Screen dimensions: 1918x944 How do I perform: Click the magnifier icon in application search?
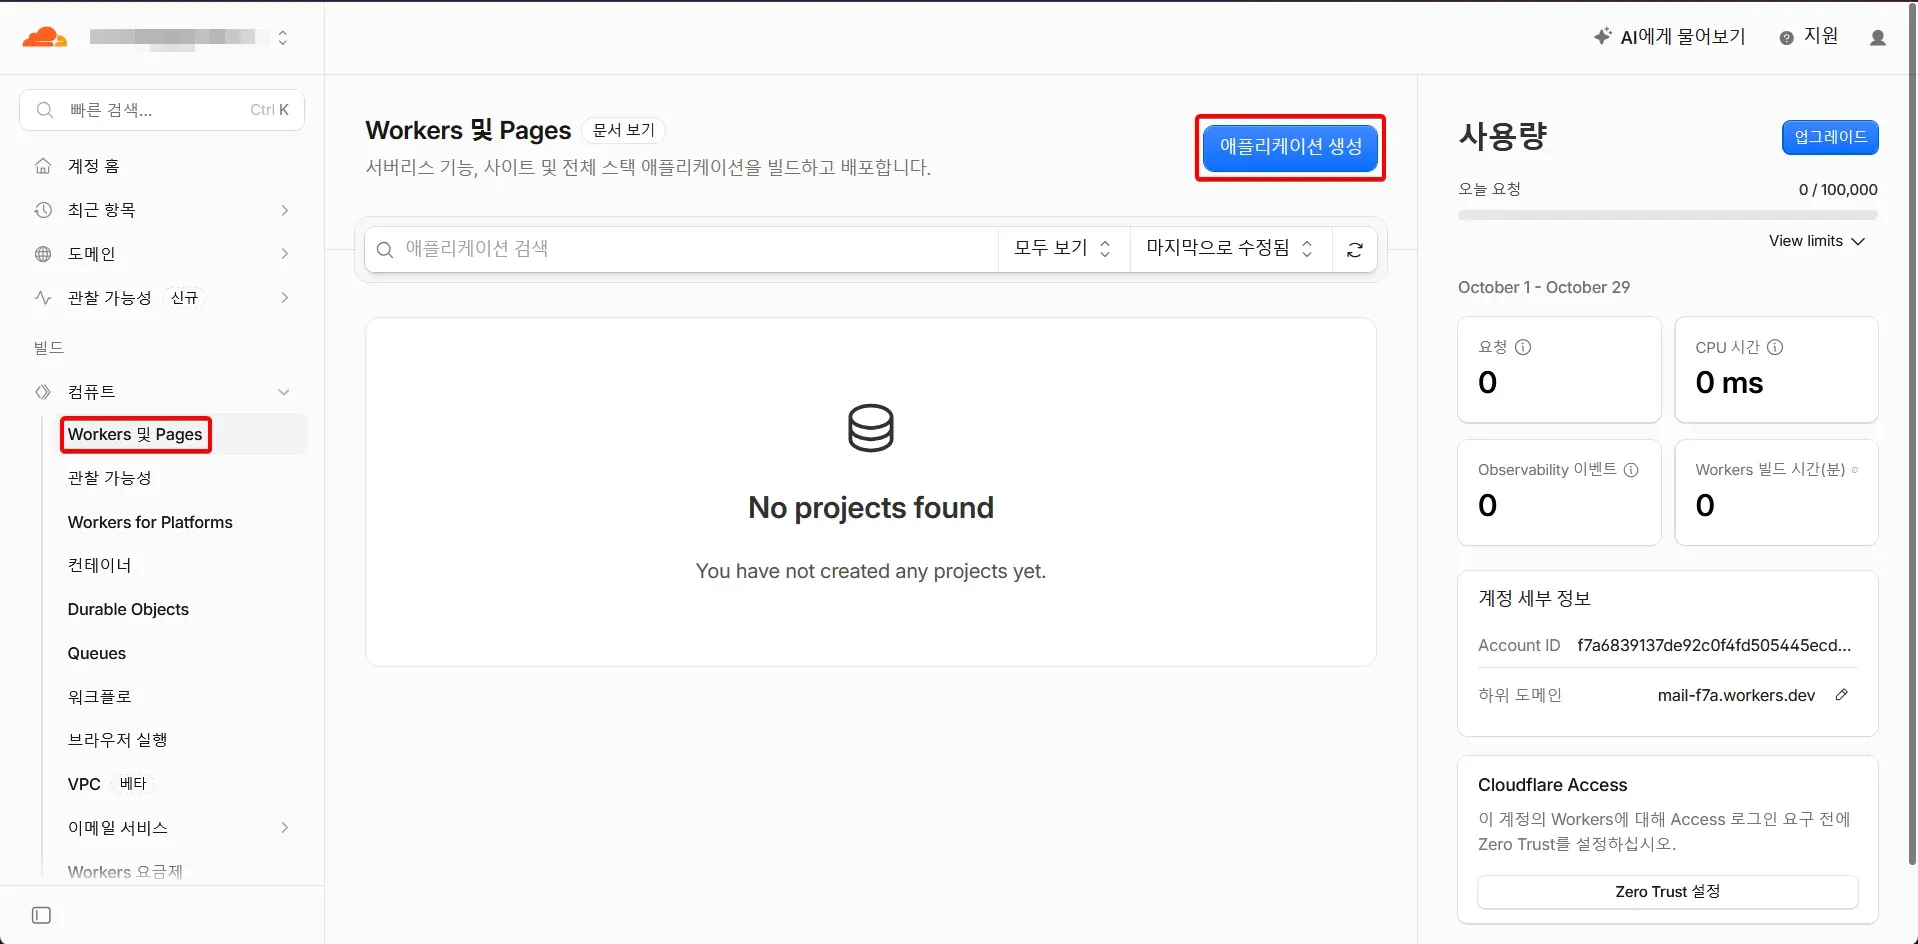[385, 250]
